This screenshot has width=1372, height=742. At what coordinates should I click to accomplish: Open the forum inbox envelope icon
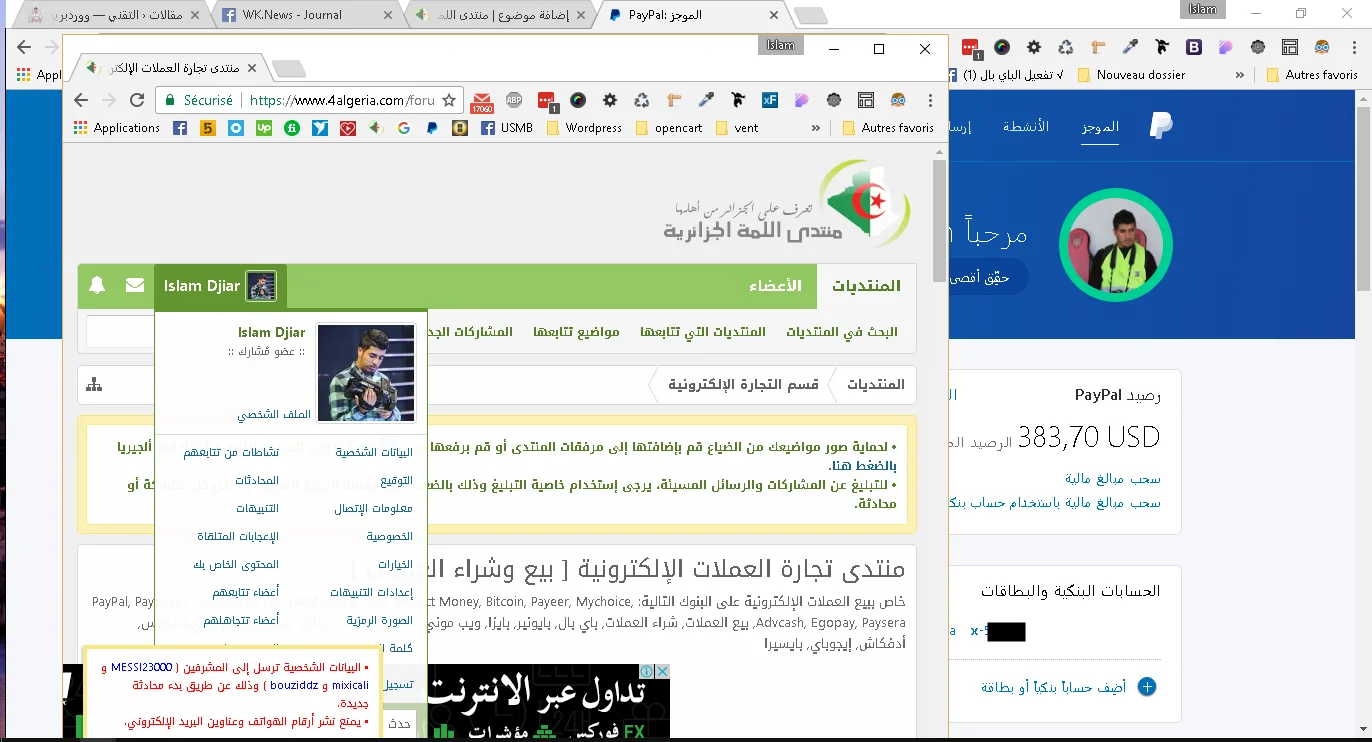135,286
